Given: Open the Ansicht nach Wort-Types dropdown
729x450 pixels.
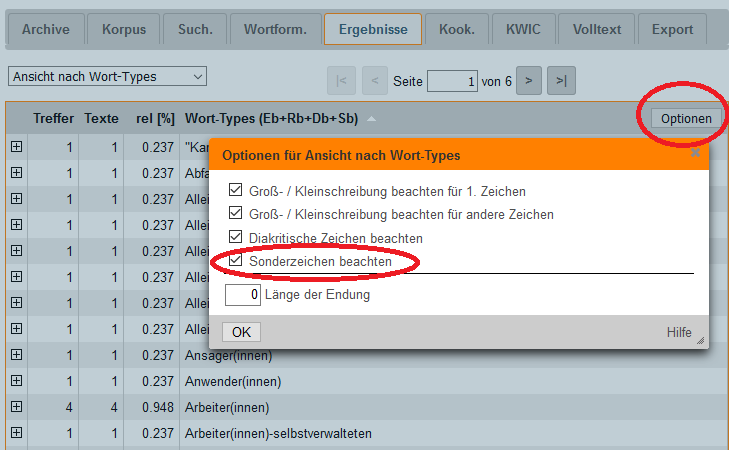Looking at the screenshot, I should tap(107, 76).
